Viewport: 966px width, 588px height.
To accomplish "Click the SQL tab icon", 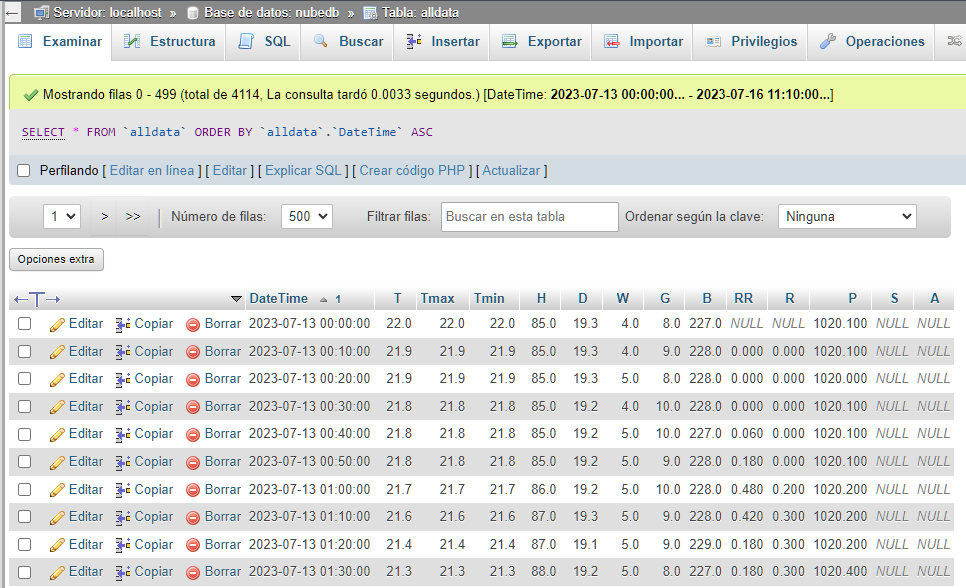I will click(x=246, y=41).
